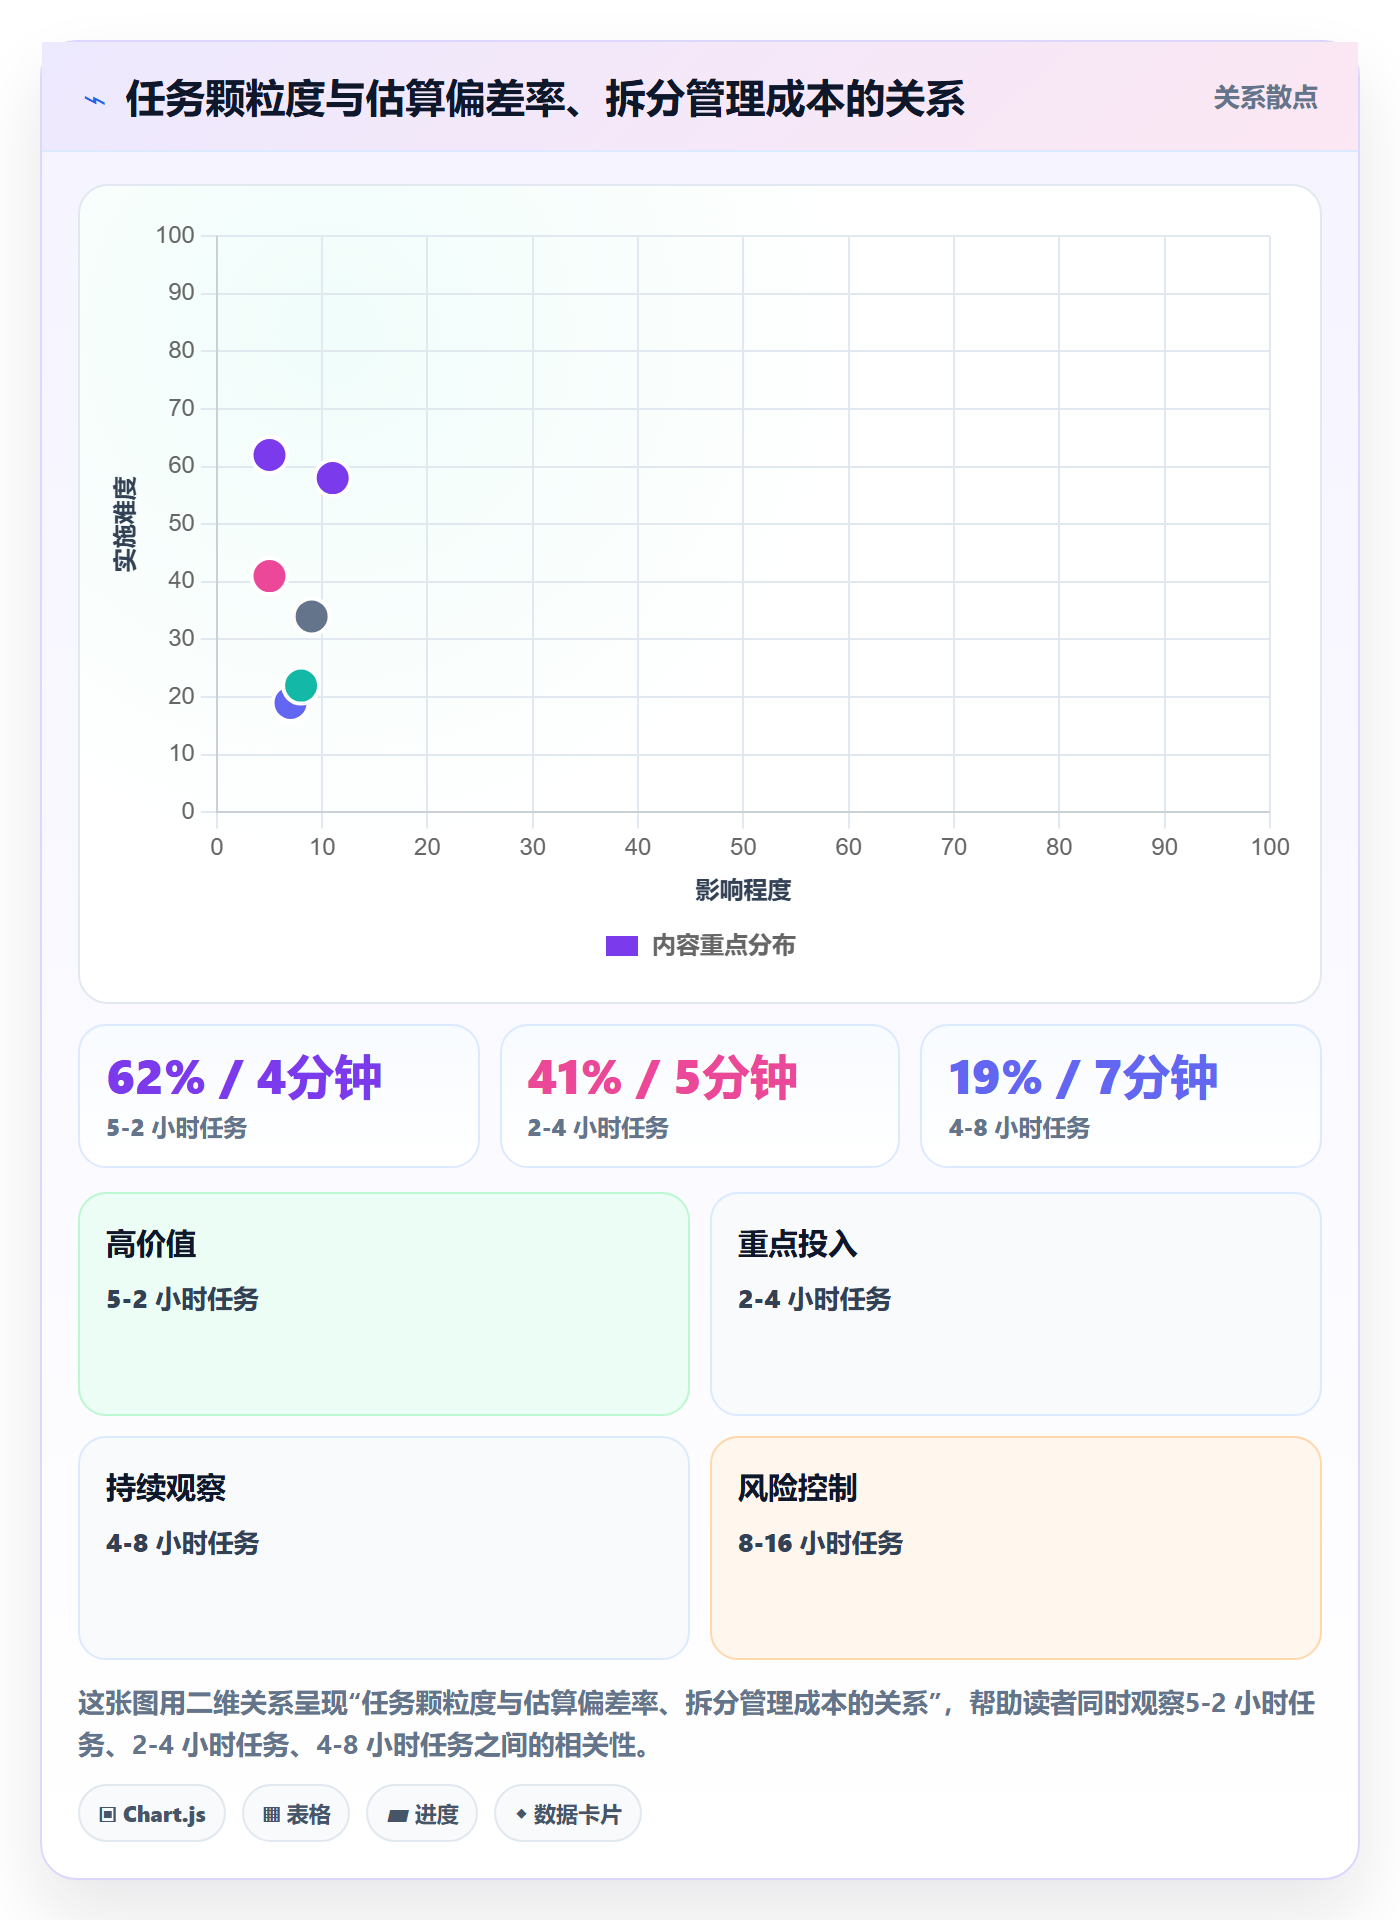The image size is (1400, 1920).
Task: Click the small square icon in the Chart.js chip
Action: click(x=108, y=1814)
